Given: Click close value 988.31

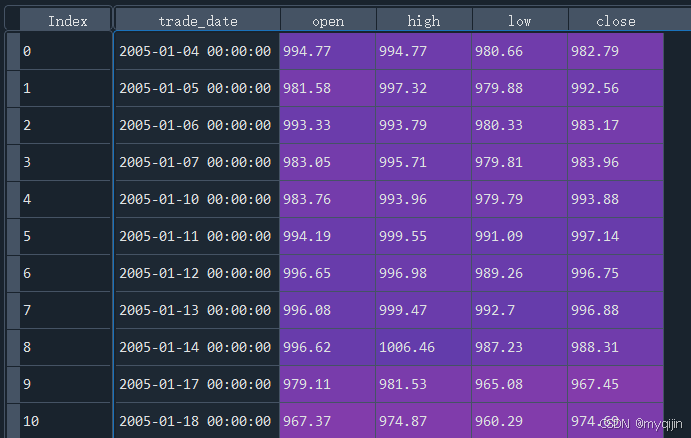Looking at the screenshot, I should click(616, 347).
